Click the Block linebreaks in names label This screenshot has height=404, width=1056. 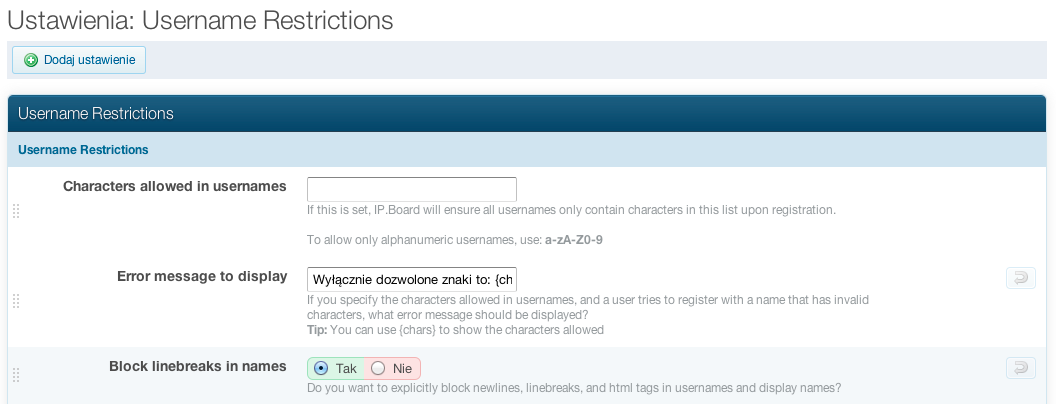click(x=198, y=366)
